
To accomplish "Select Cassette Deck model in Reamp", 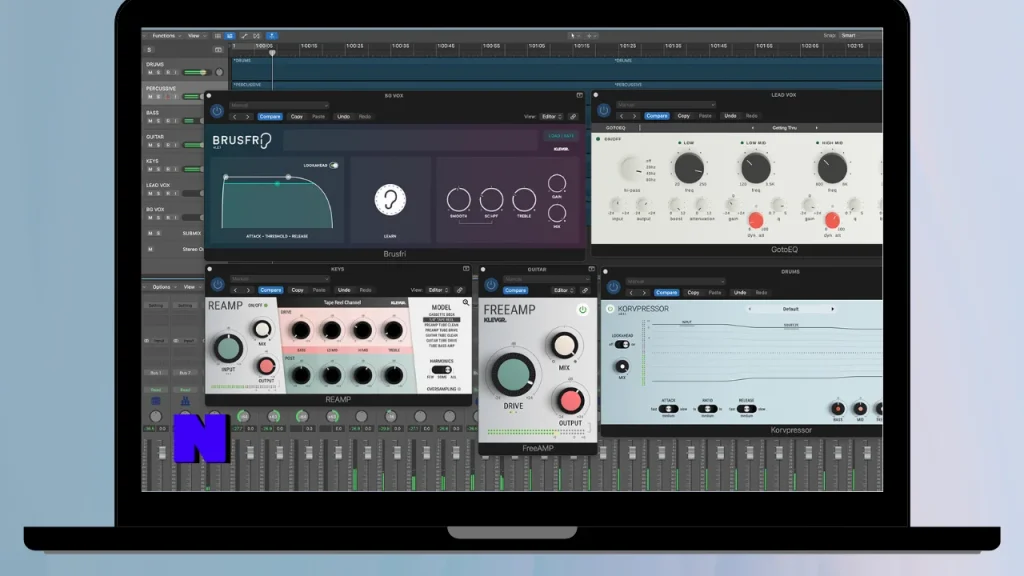I will point(441,315).
